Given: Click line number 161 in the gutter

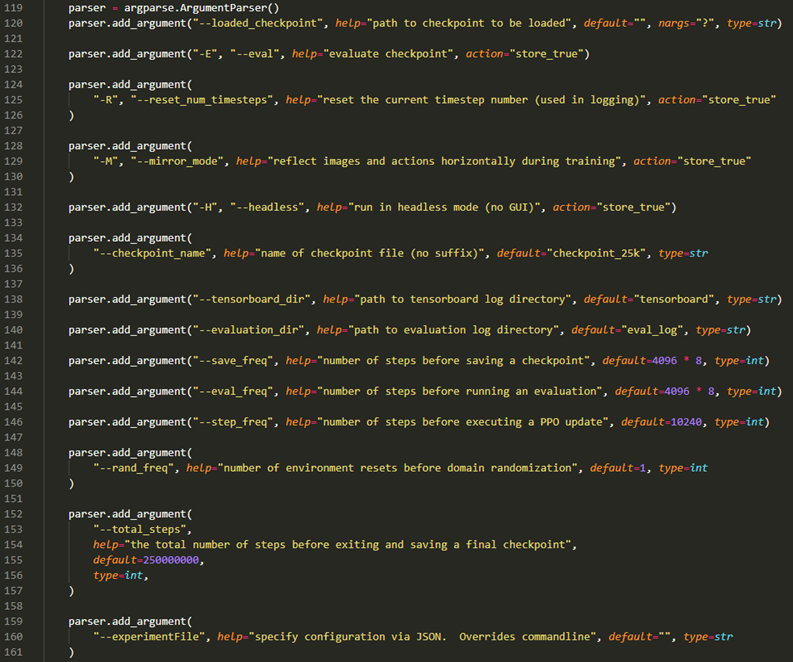Looking at the screenshot, I should (14, 652).
